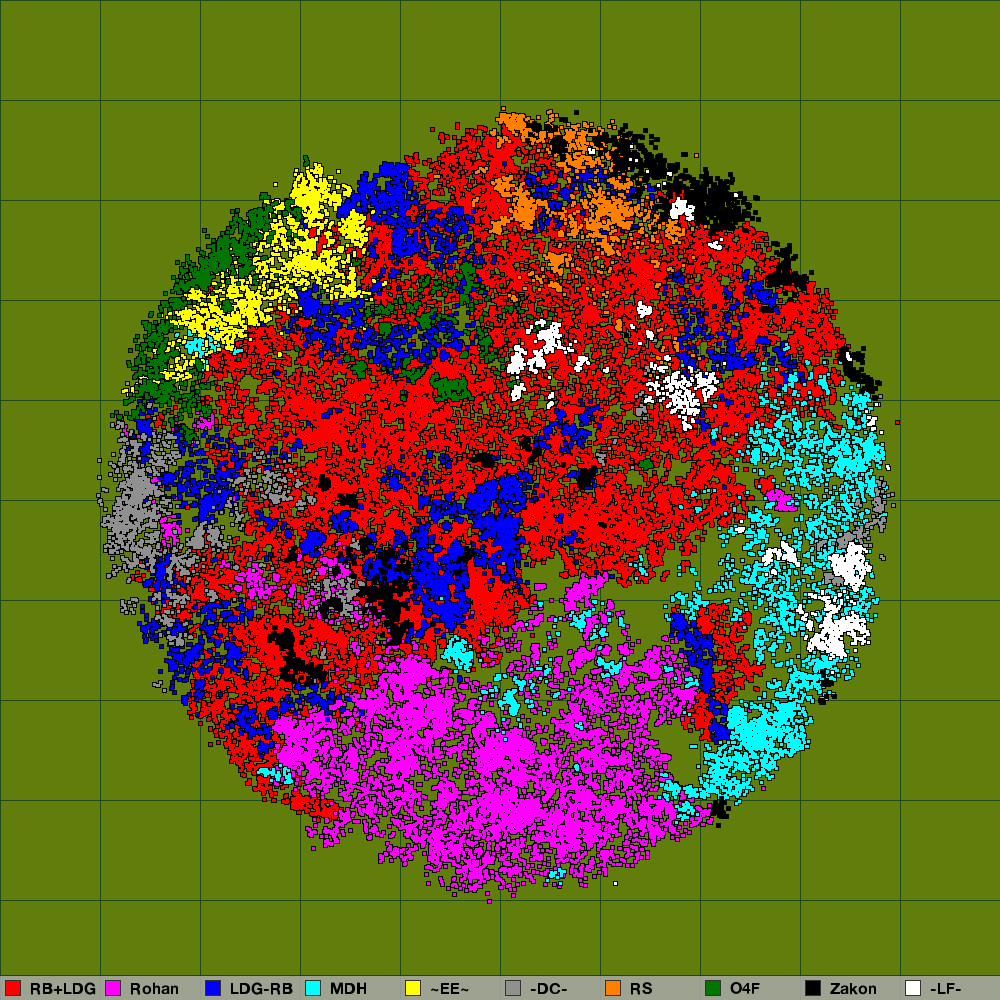Click the magenta Rohan legend swatch

113,988
